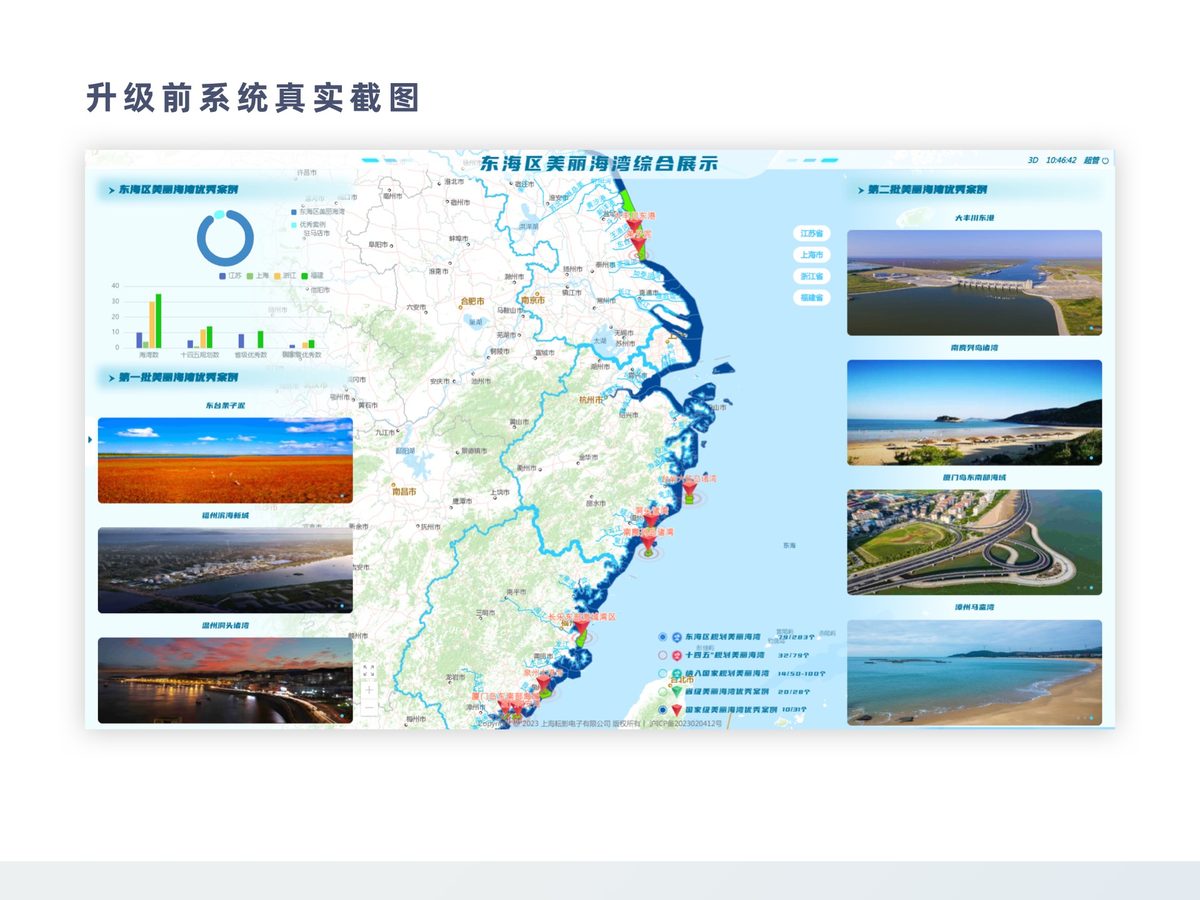Toggle 浙江 series in bar chart legend

284,276
